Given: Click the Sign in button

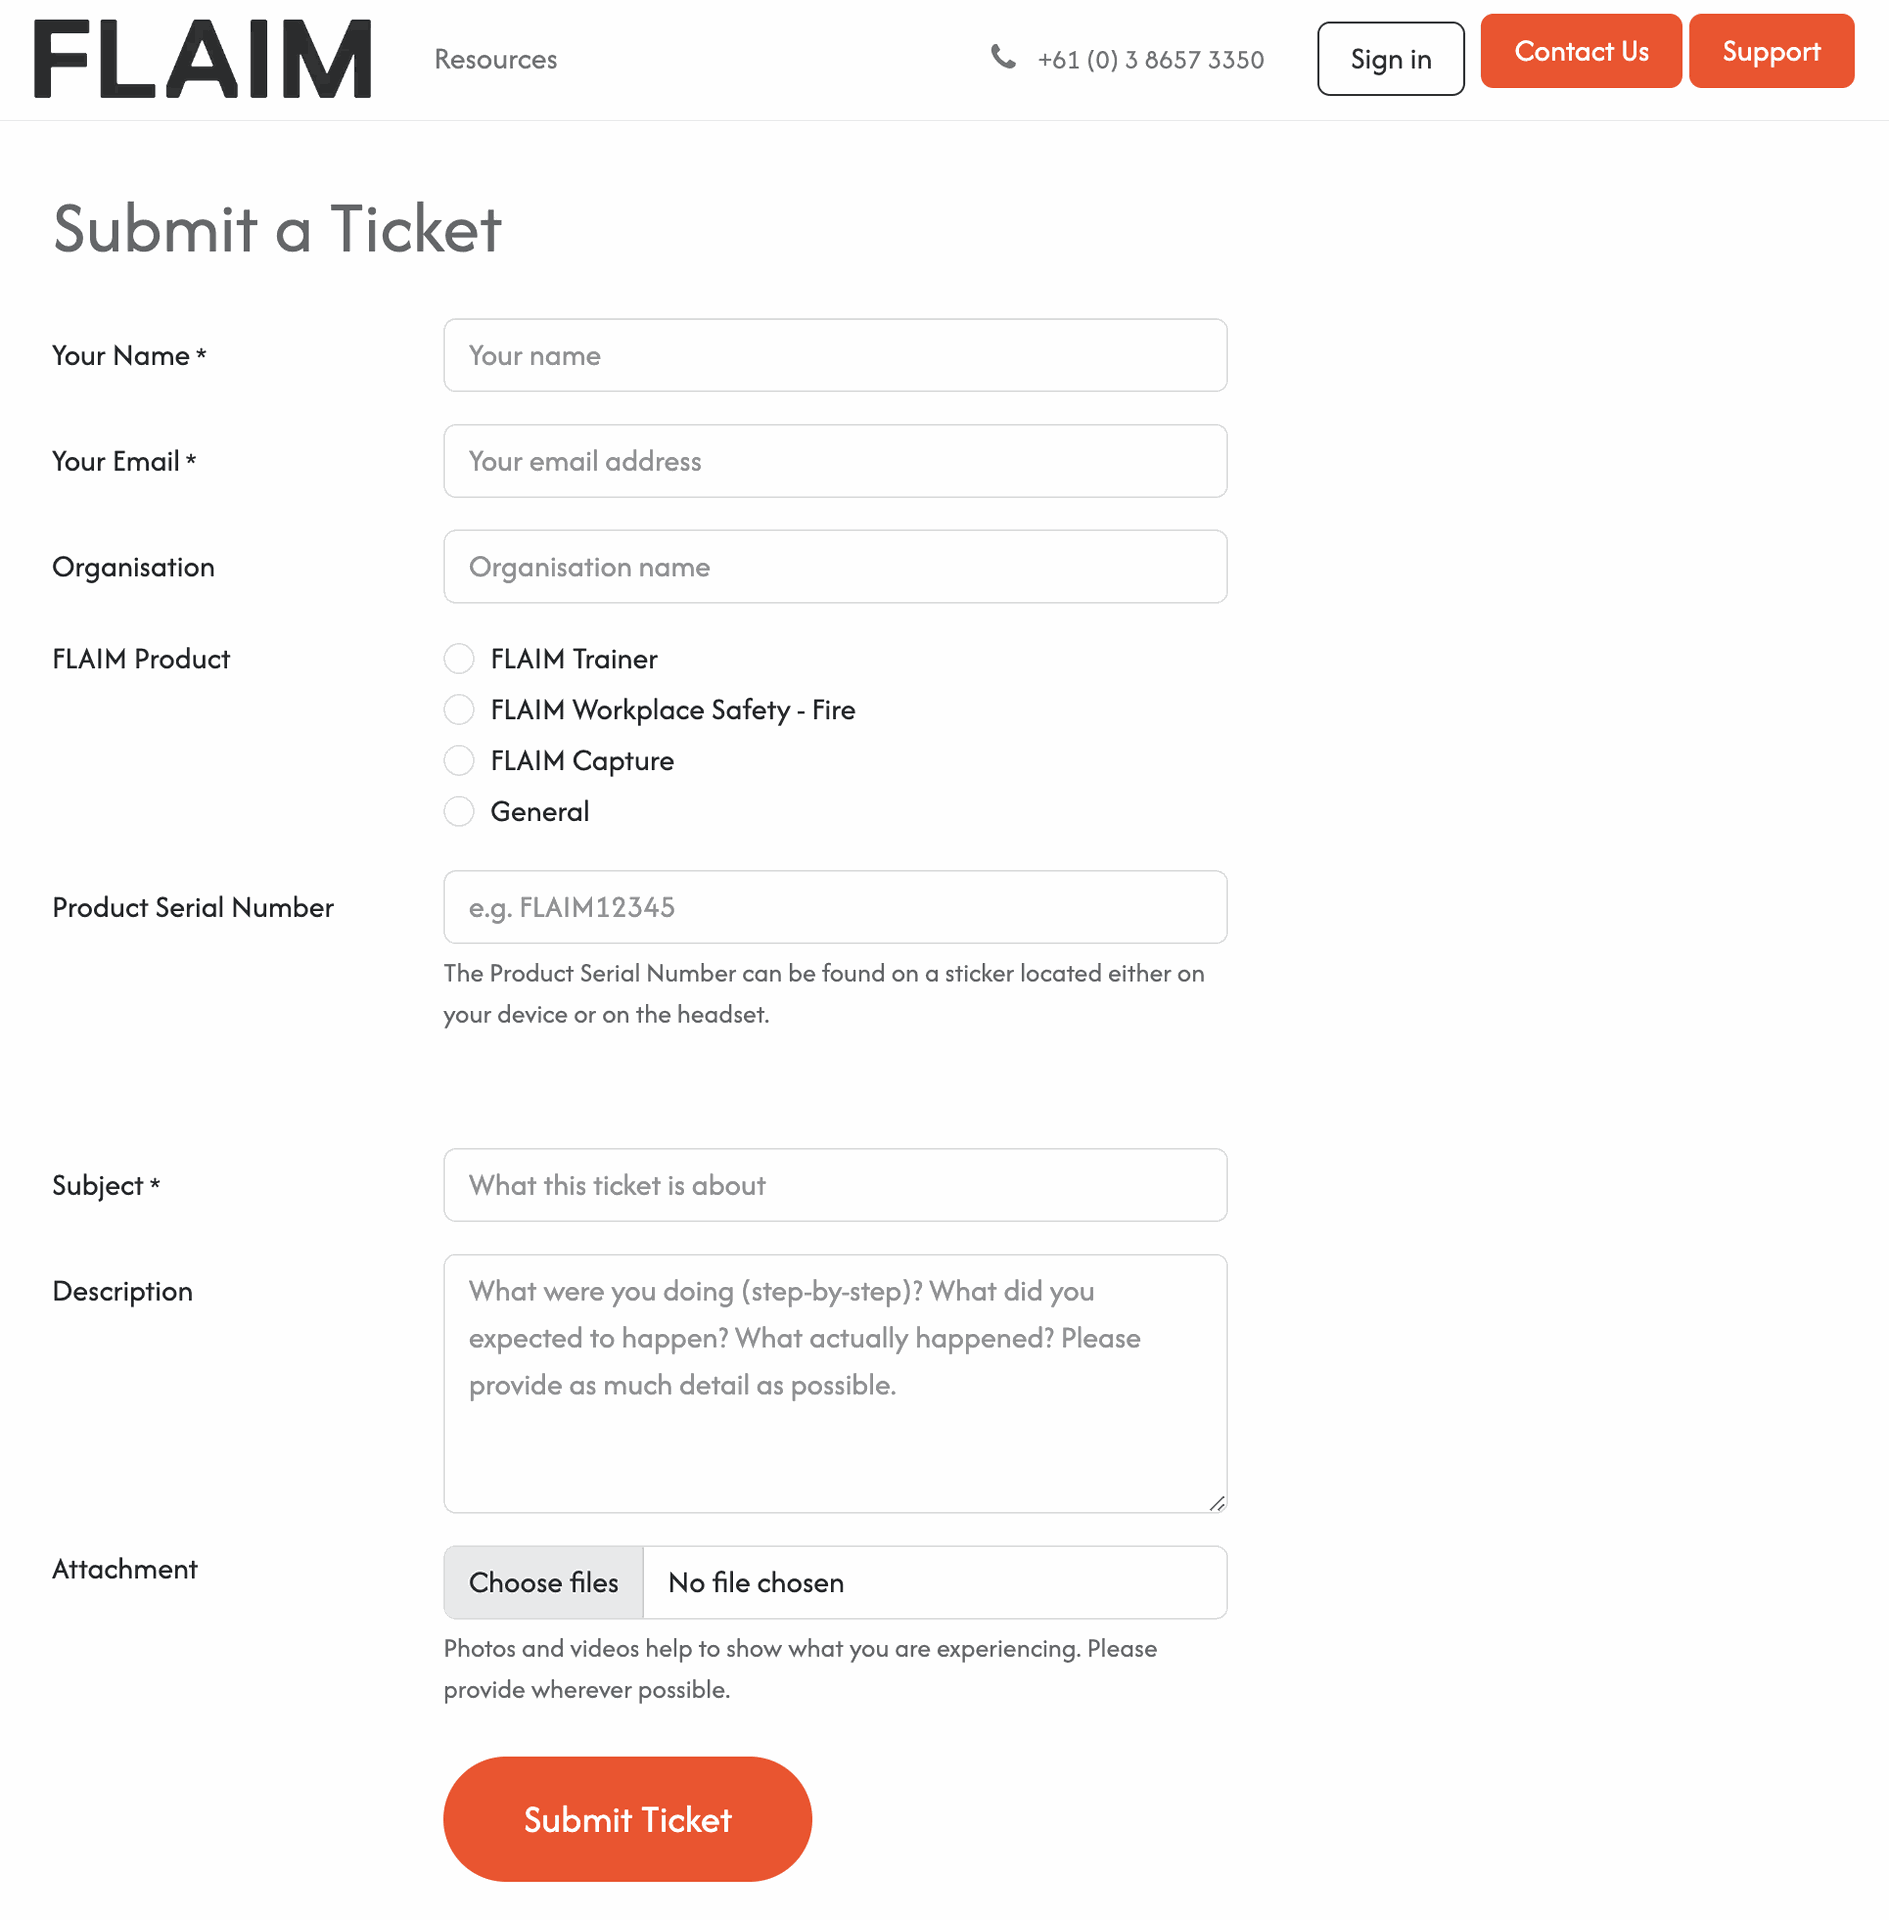Looking at the screenshot, I should (1390, 59).
